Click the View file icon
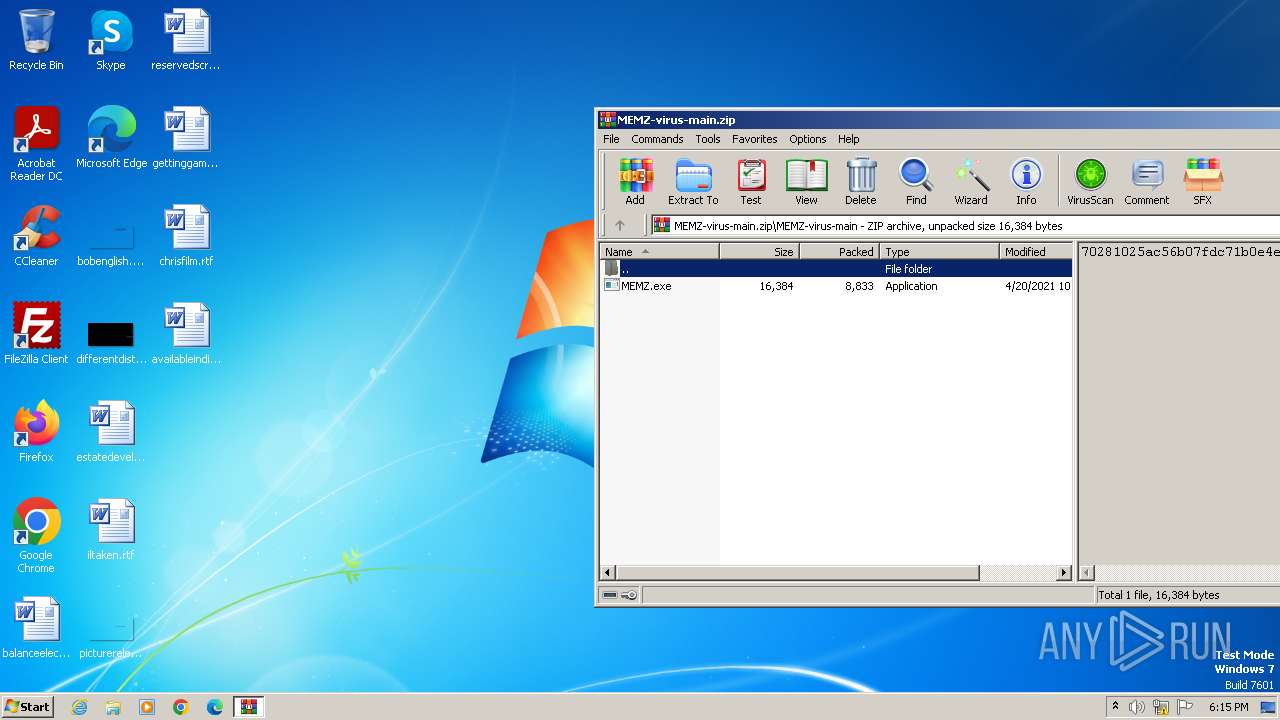The height and width of the screenshot is (720, 1280). point(806,181)
